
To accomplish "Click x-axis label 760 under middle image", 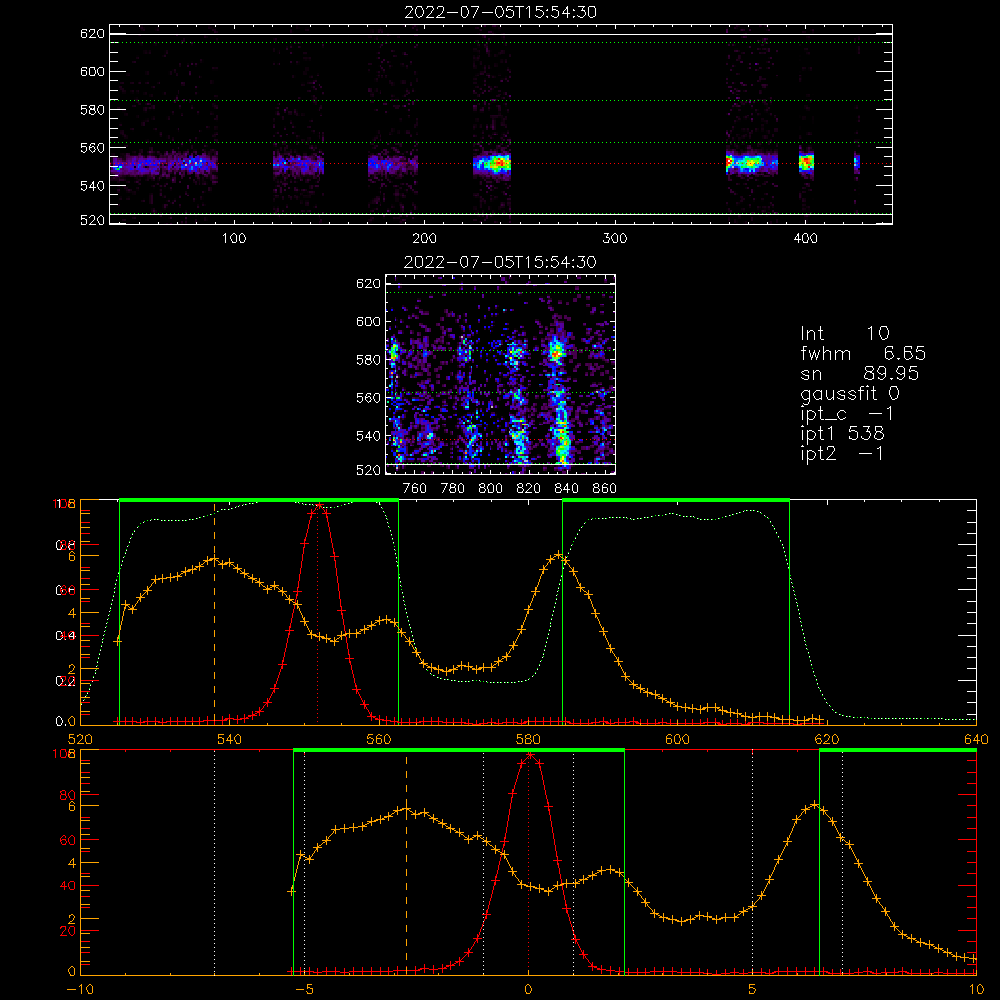I will (x=415, y=489).
